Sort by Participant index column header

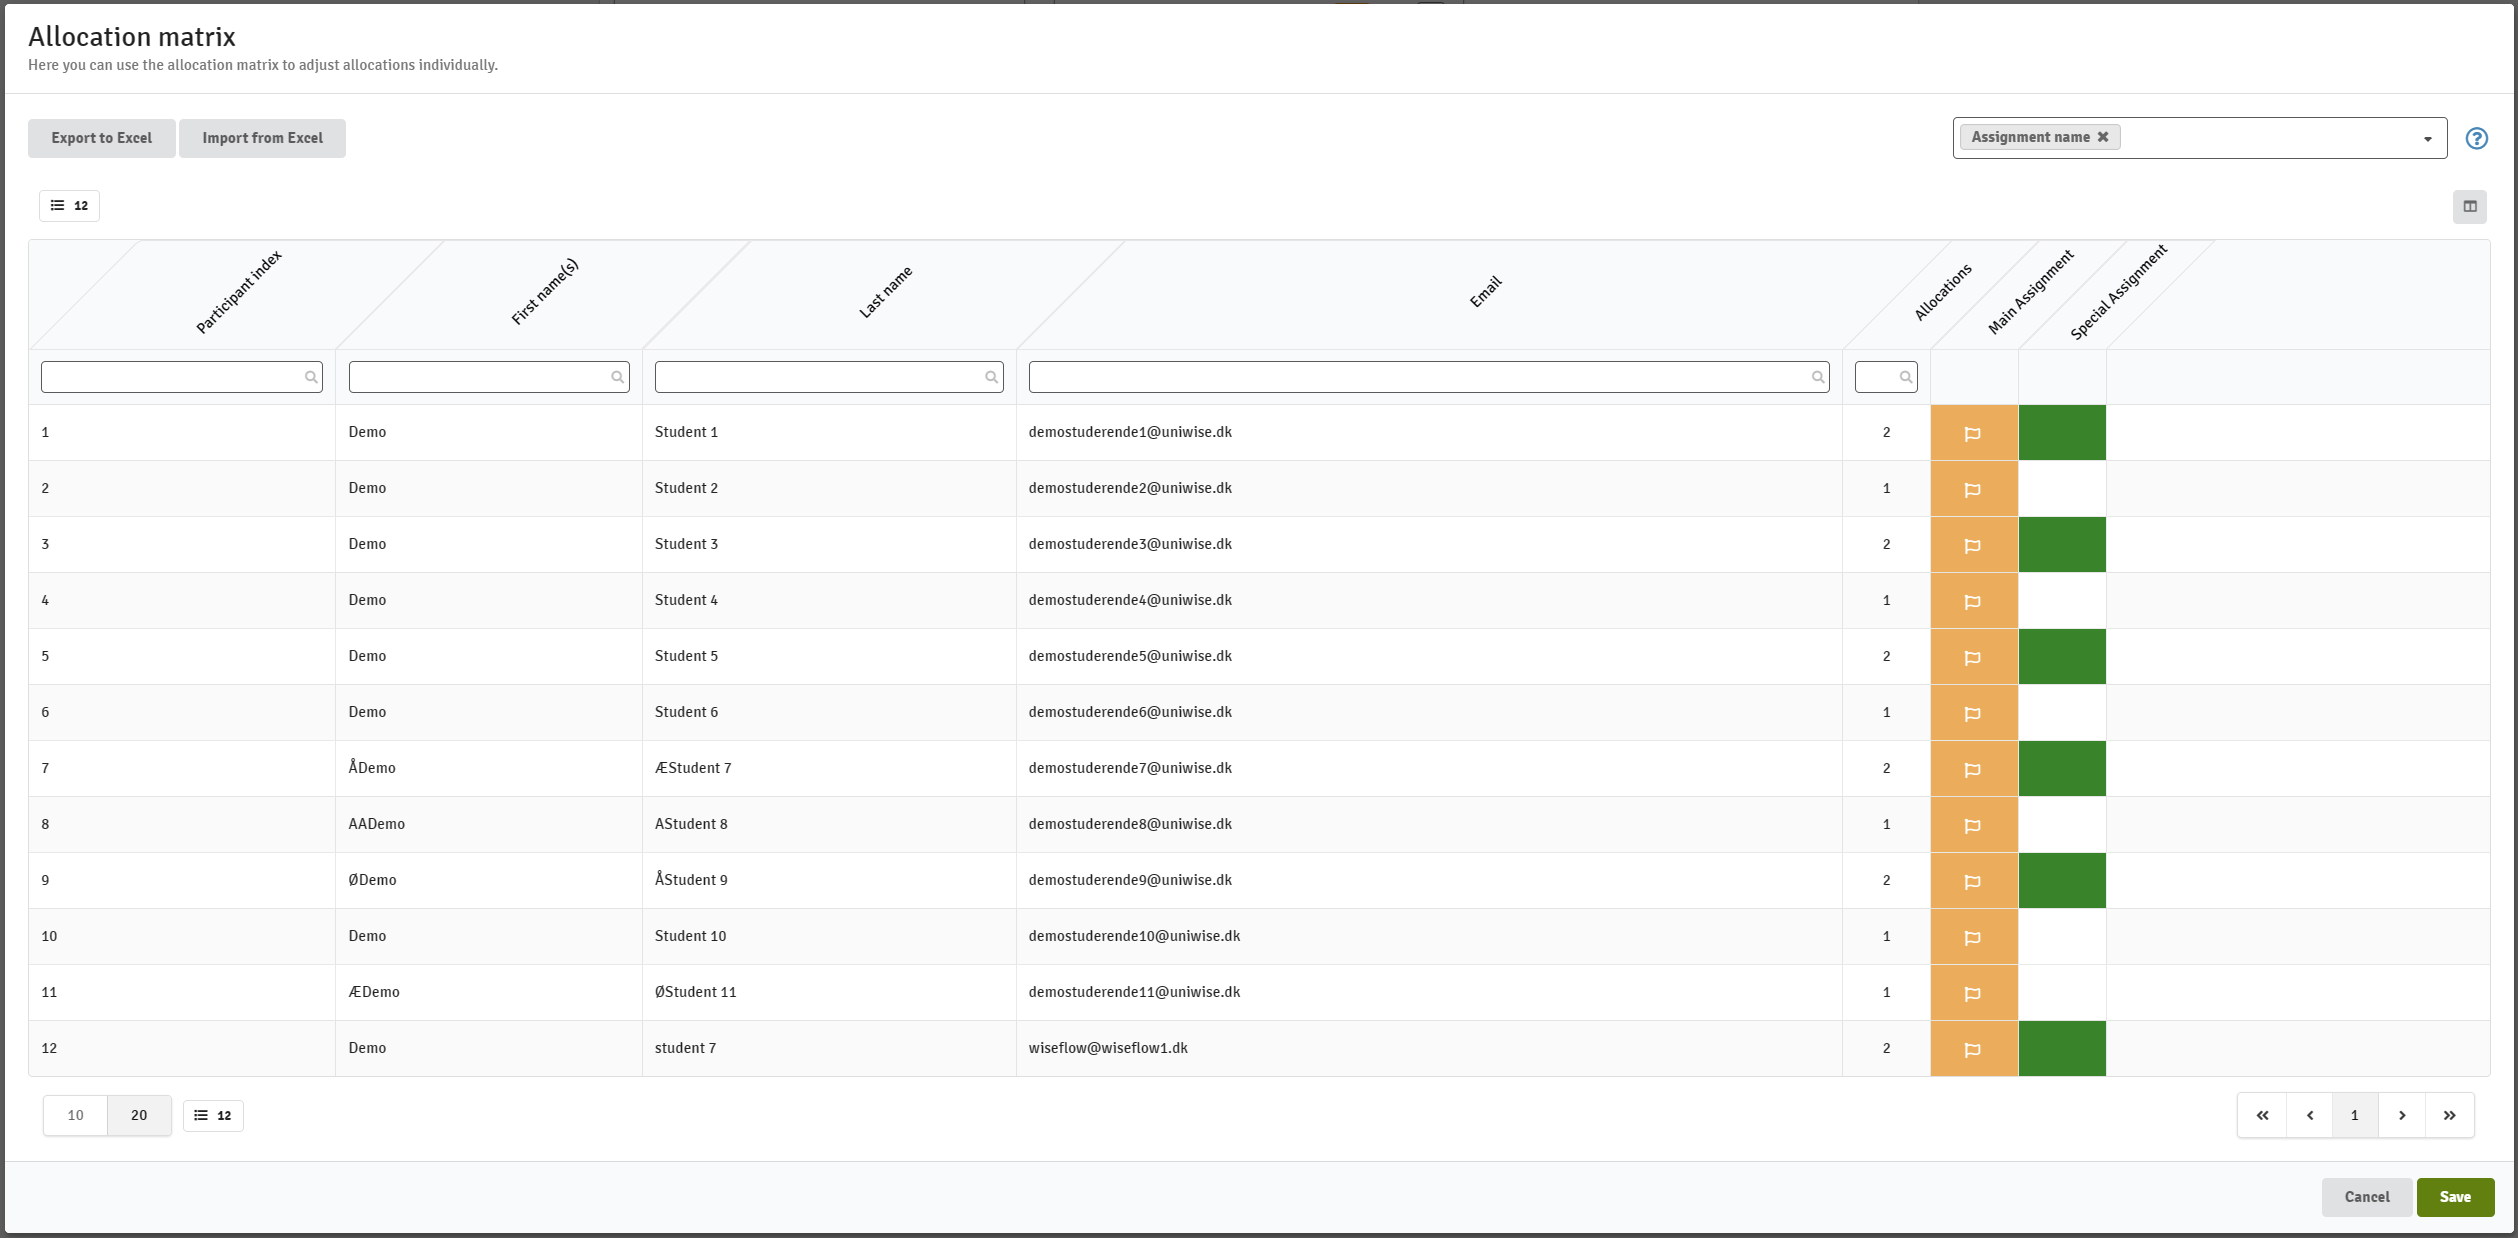(238, 293)
